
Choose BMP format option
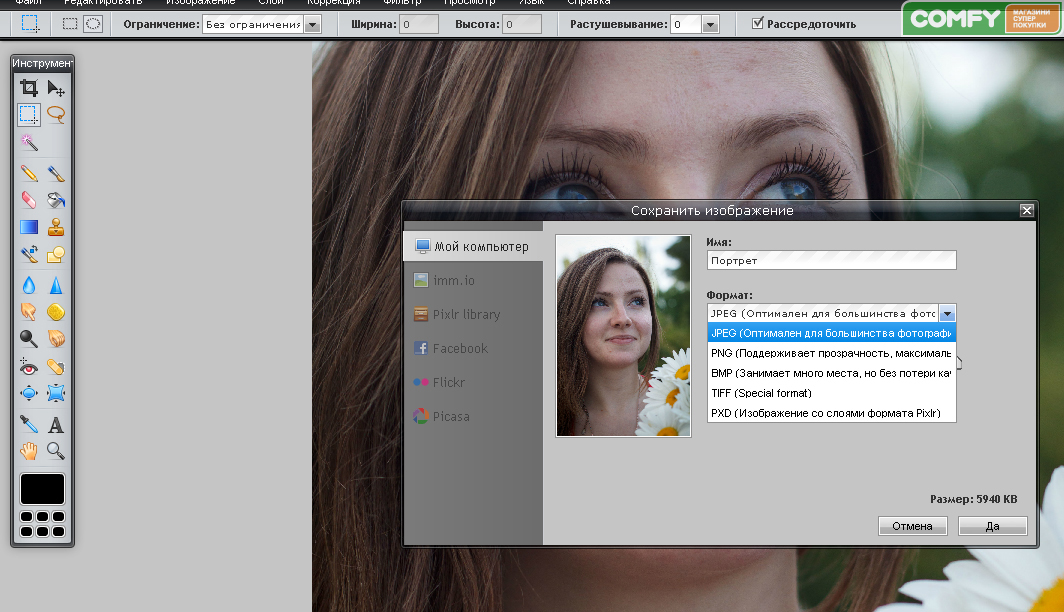pyautogui.click(x=831, y=373)
